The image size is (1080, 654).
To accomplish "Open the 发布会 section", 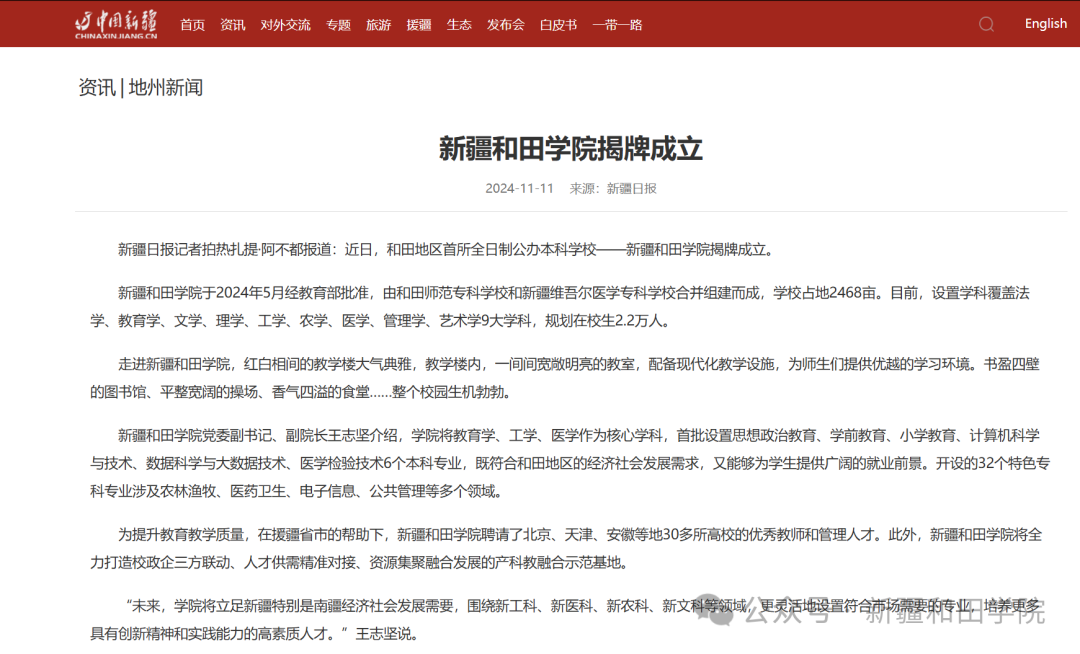I will 505,24.
